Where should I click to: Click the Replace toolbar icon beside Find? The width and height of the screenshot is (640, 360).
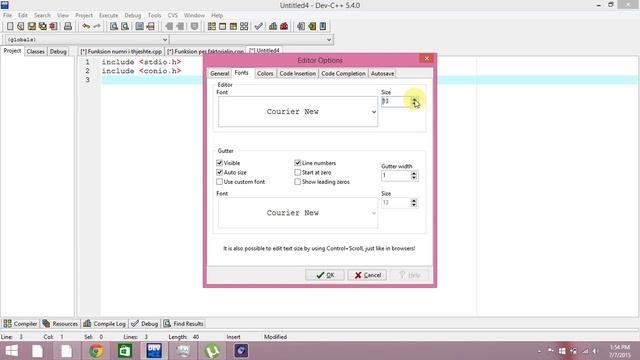point(125,27)
